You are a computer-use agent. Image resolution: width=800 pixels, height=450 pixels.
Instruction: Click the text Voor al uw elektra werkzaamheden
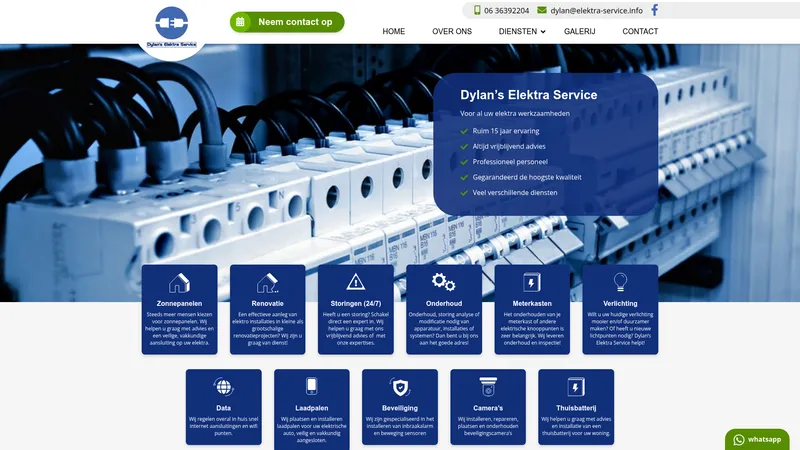[515, 114]
